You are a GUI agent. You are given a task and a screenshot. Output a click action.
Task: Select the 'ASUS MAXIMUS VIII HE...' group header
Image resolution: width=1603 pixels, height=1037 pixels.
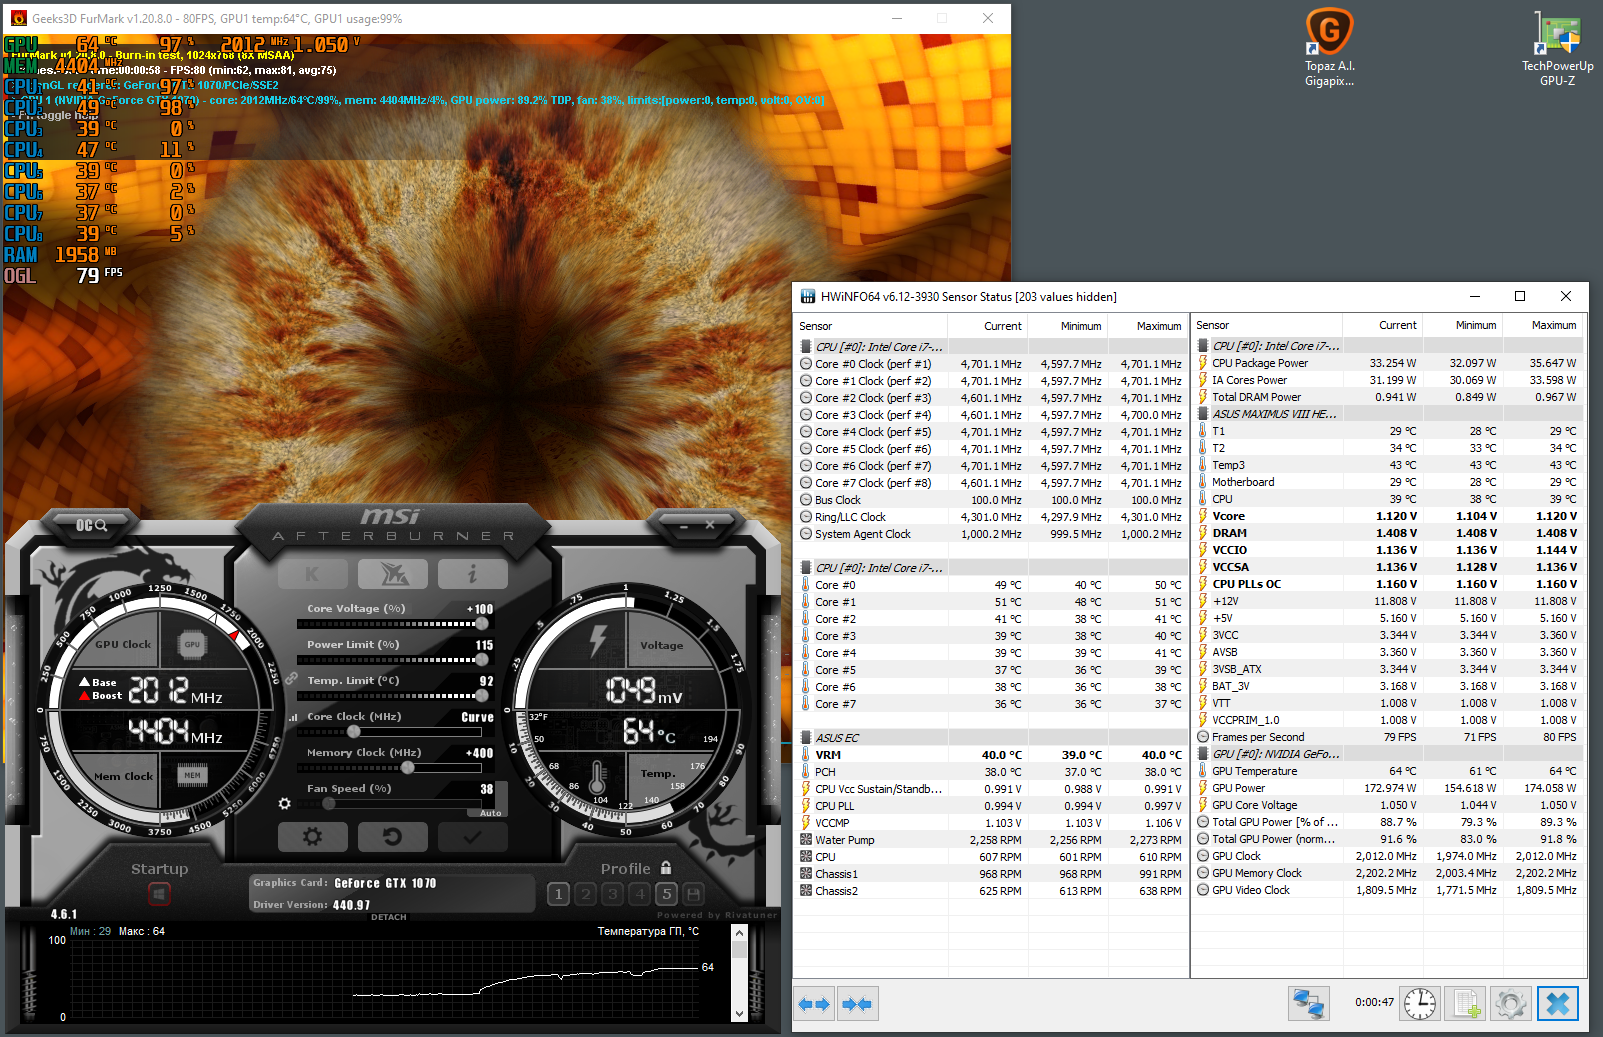click(x=1388, y=414)
